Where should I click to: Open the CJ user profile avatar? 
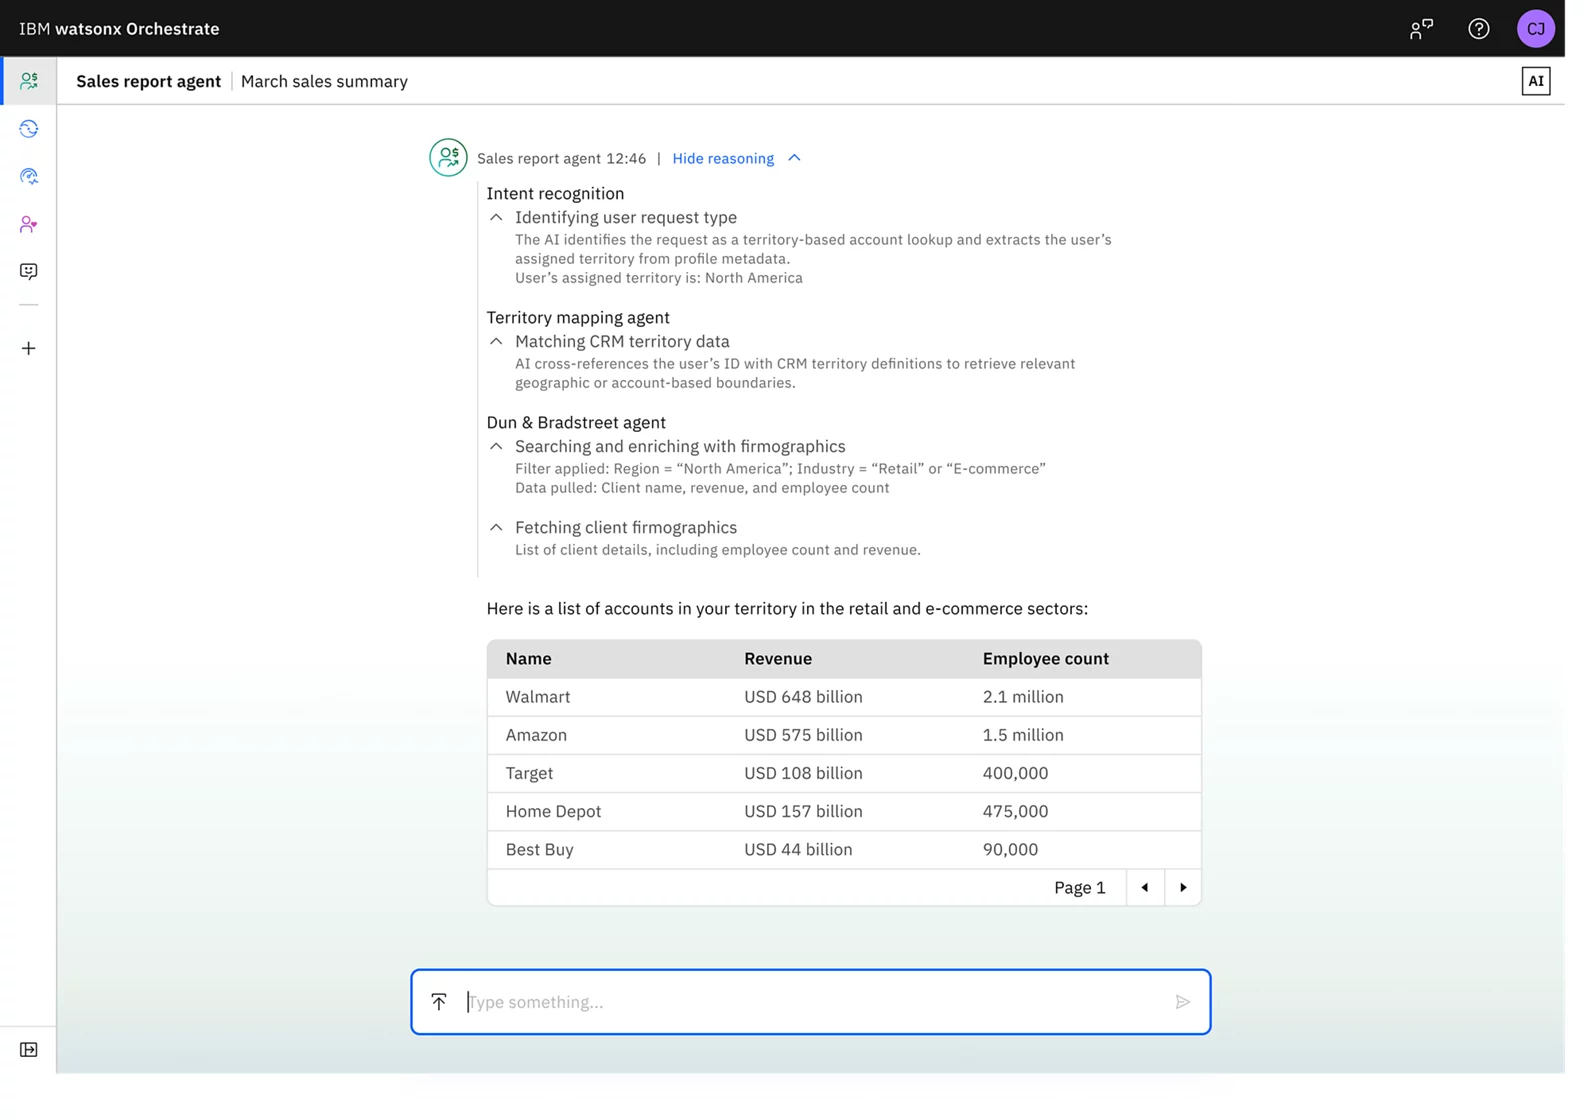(1535, 29)
